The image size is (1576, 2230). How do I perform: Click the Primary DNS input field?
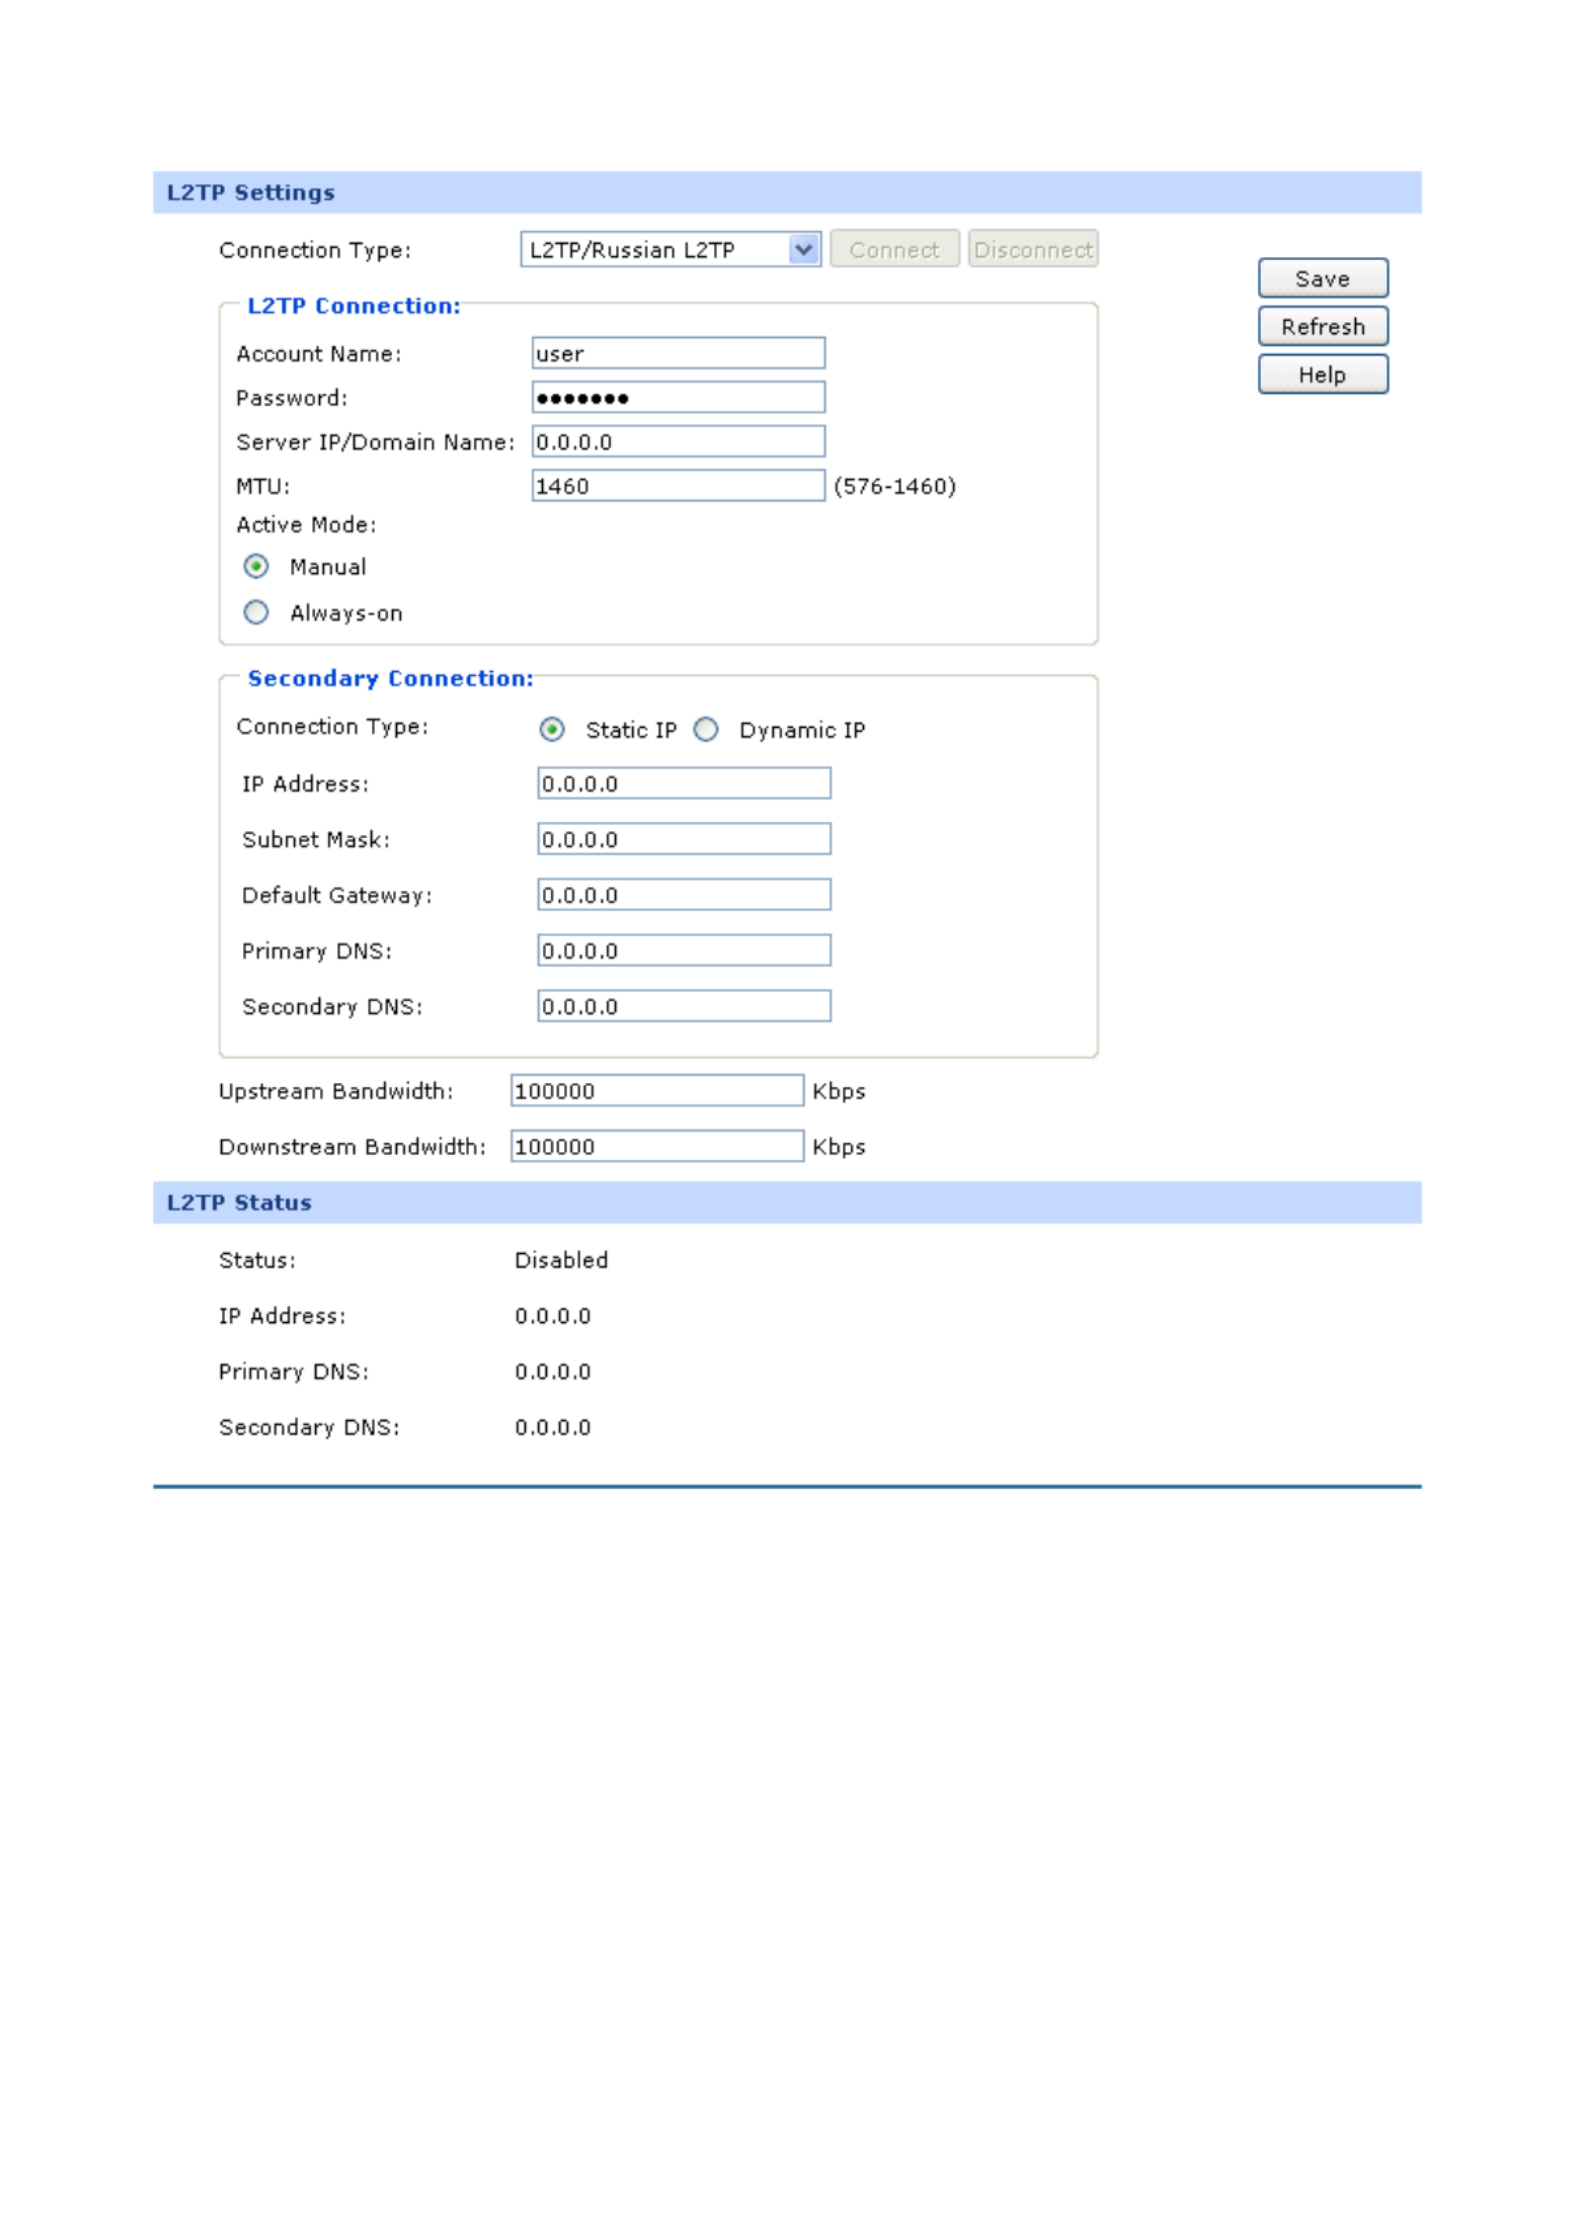(683, 951)
